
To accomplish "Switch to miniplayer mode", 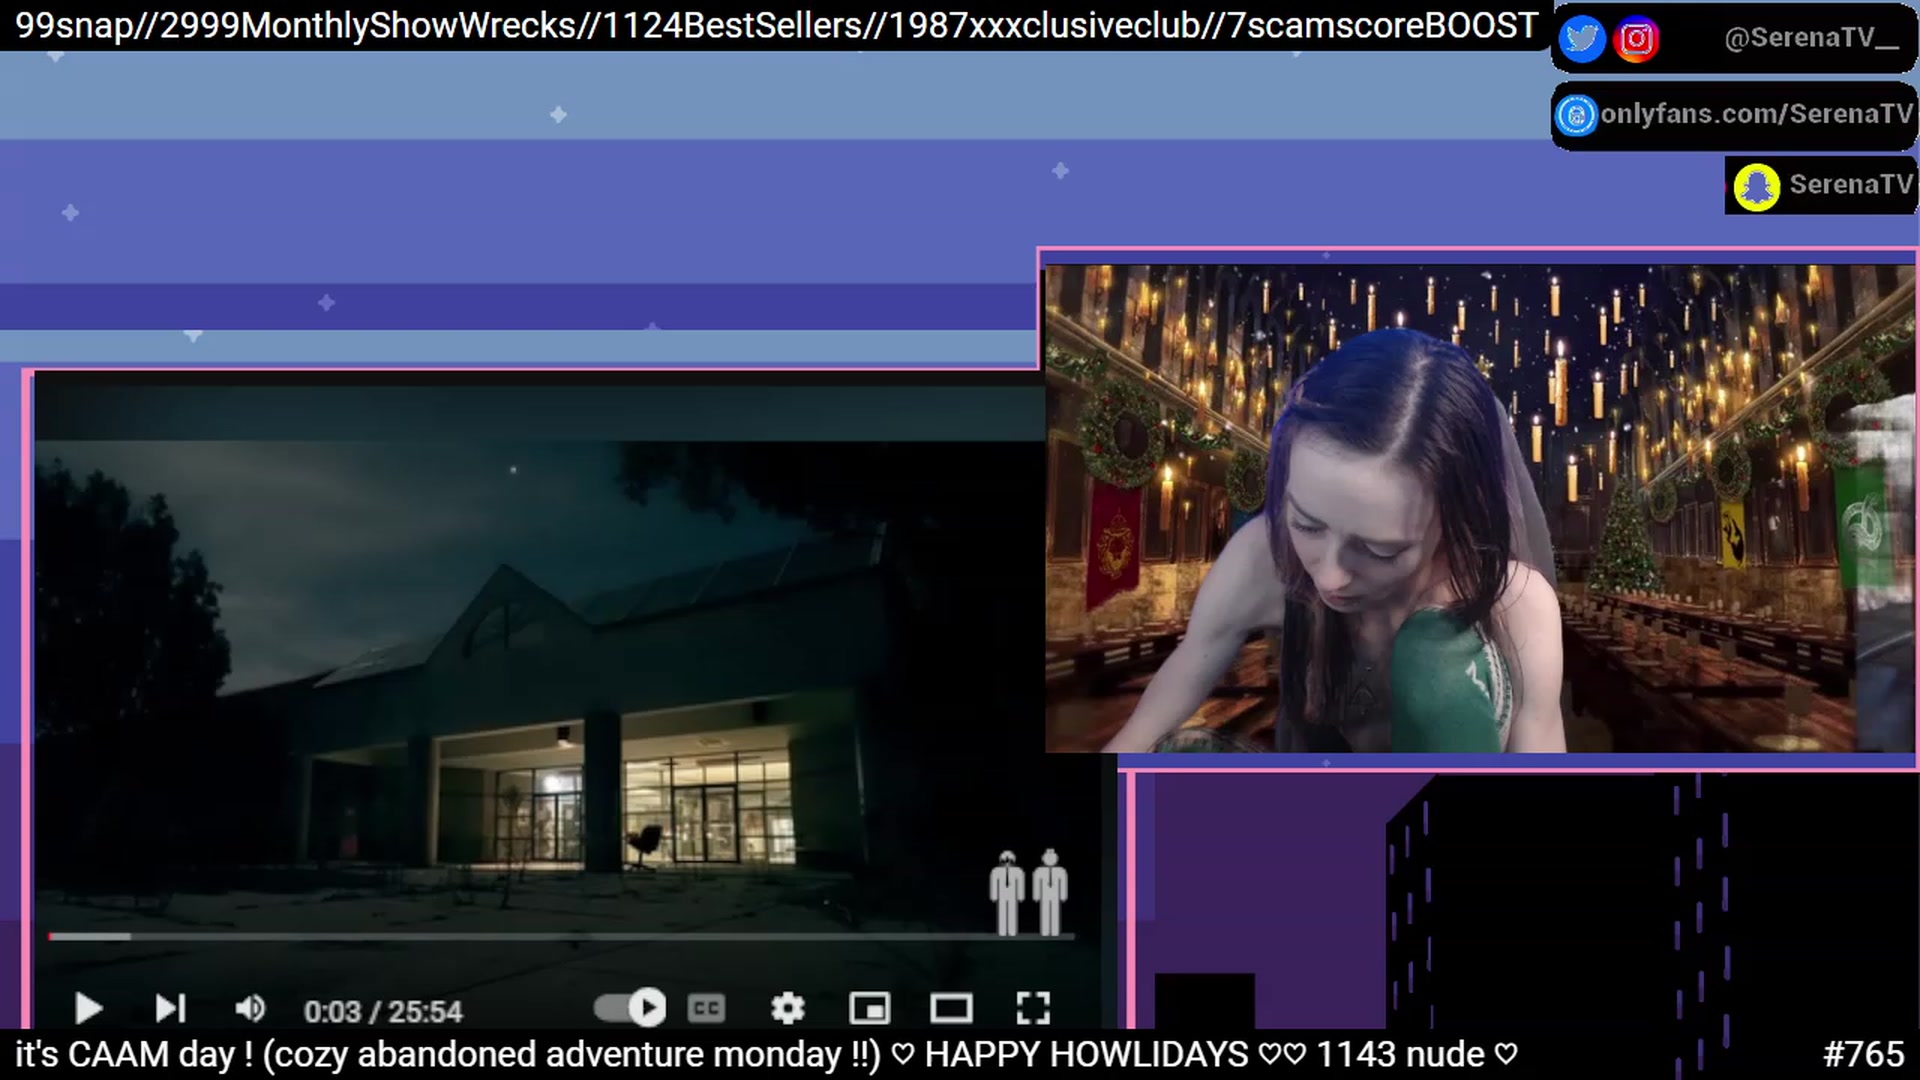I will click(x=869, y=1008).
